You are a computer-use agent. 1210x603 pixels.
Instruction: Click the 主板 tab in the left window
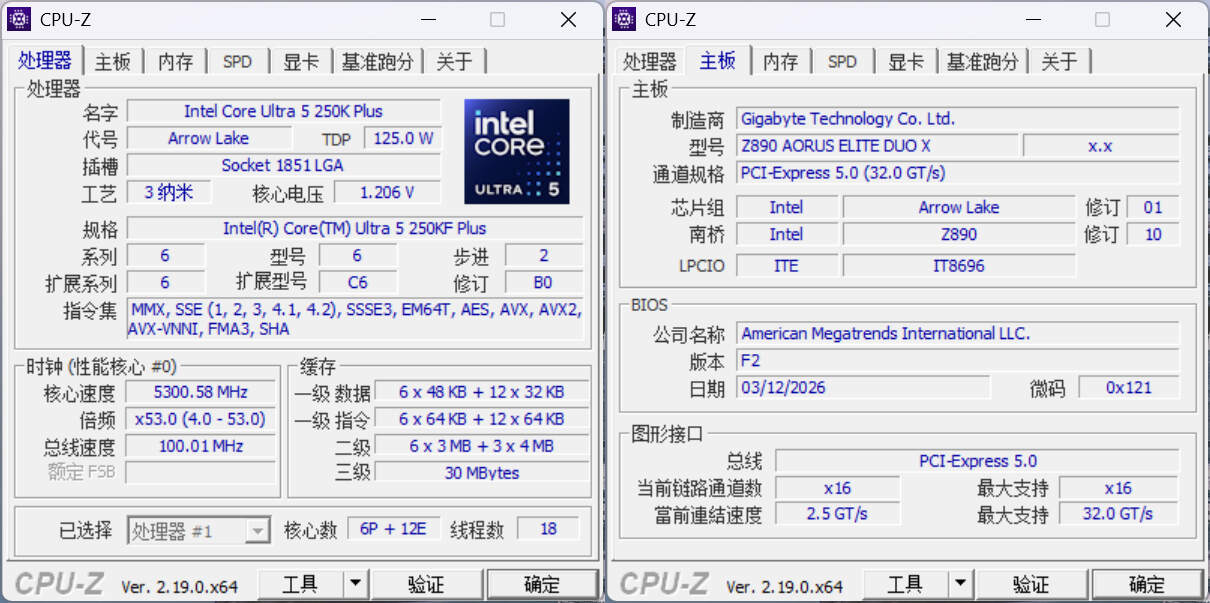click(x=113, y=61)
